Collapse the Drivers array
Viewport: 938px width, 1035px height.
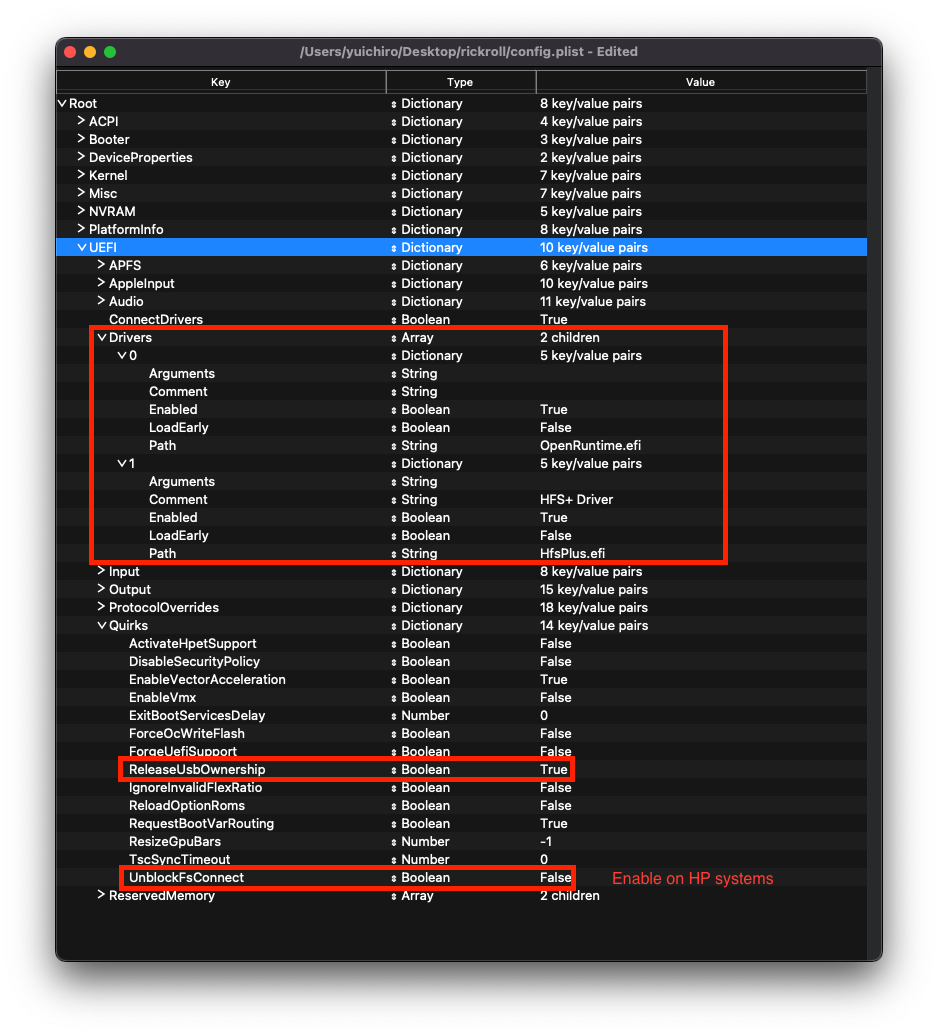tap(102, 337)
